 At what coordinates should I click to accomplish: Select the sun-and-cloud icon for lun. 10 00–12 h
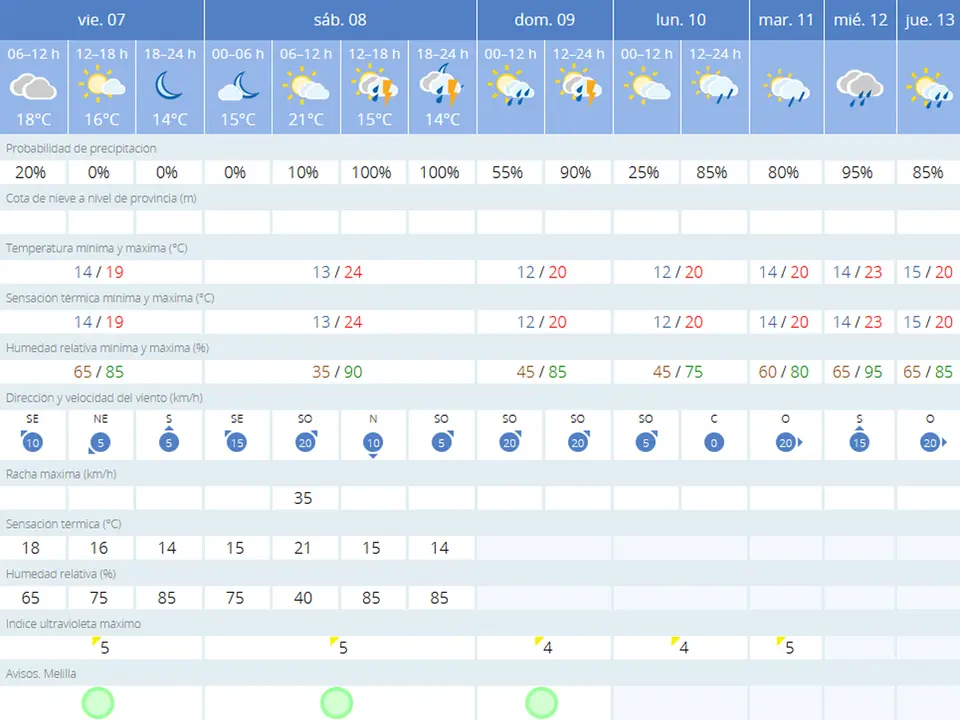[x=647, y=86]
